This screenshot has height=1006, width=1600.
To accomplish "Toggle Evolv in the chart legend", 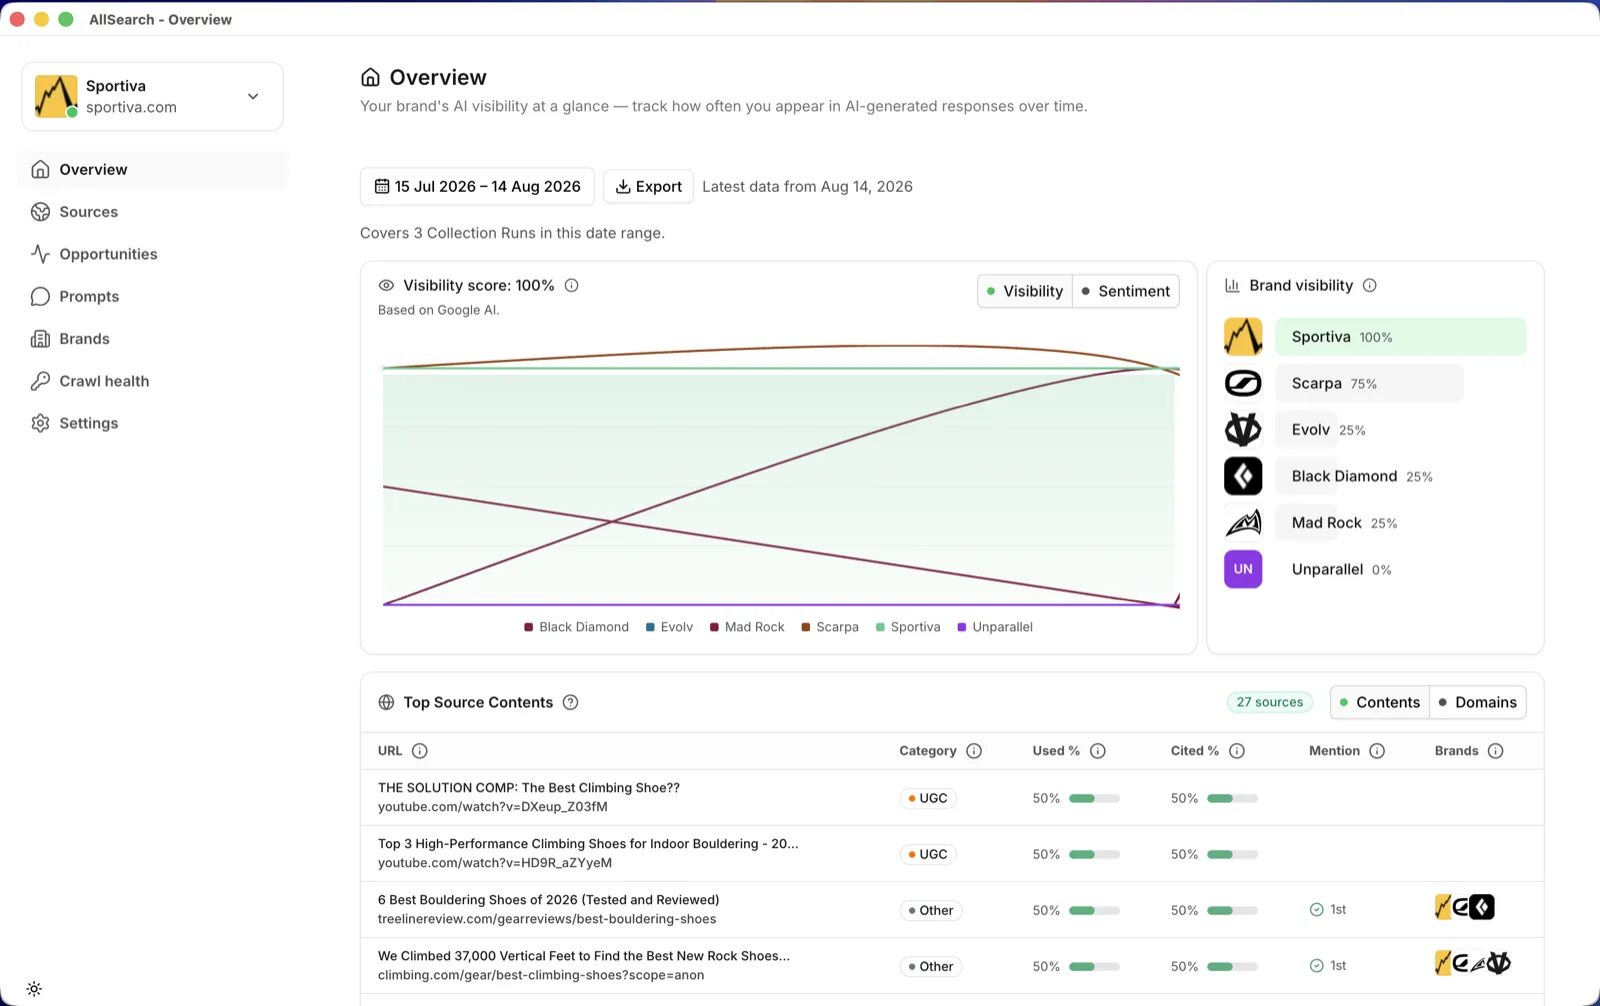I will [x=669, y=627].
